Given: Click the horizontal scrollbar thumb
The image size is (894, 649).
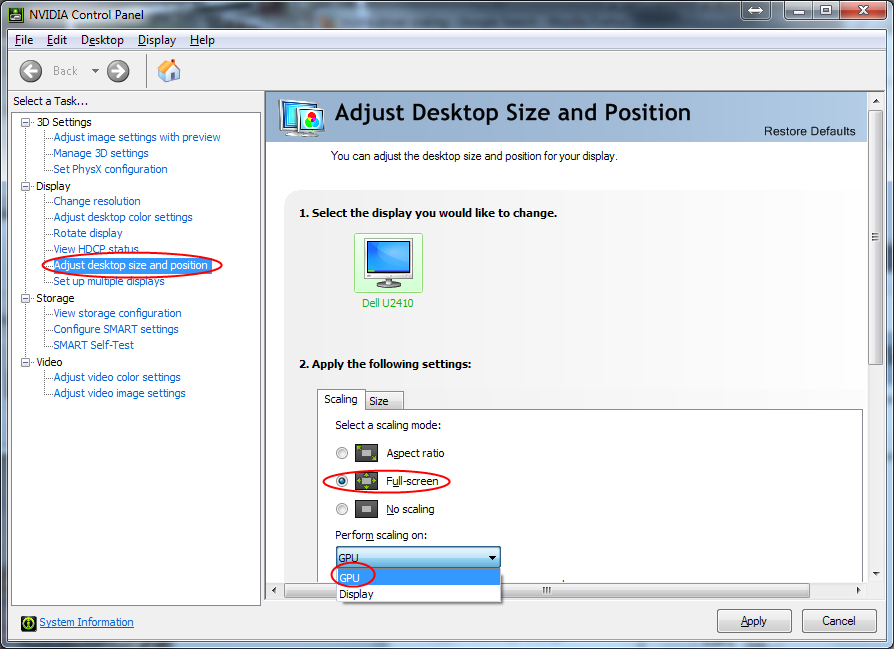Looking at the screenshot, I should pyautogui.click(x=547, y=590).
